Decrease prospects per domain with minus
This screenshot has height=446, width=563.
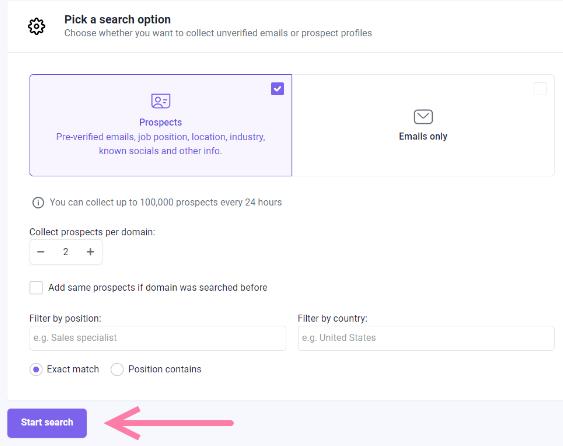[41, 252]
